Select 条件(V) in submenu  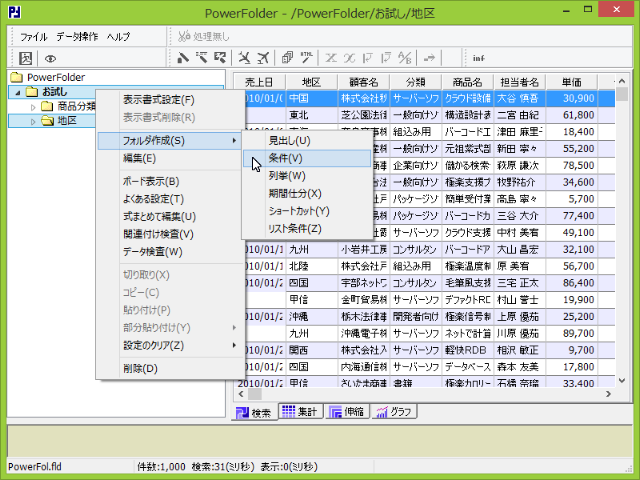pos(307,158)
